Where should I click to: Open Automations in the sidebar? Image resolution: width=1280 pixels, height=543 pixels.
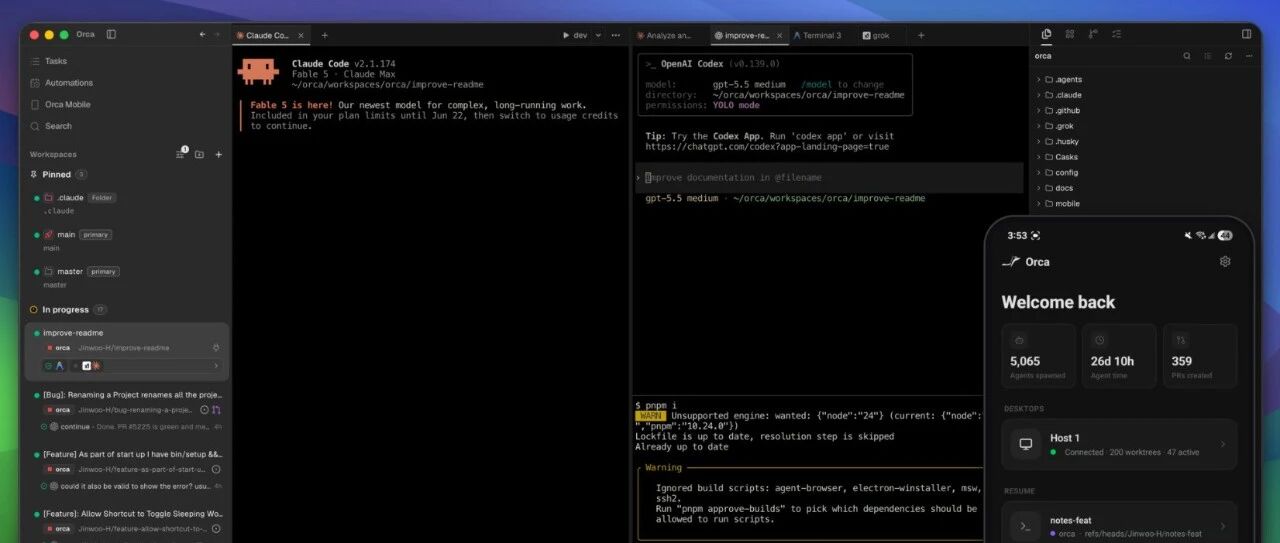pyautogui.click(x=61, y=83)
